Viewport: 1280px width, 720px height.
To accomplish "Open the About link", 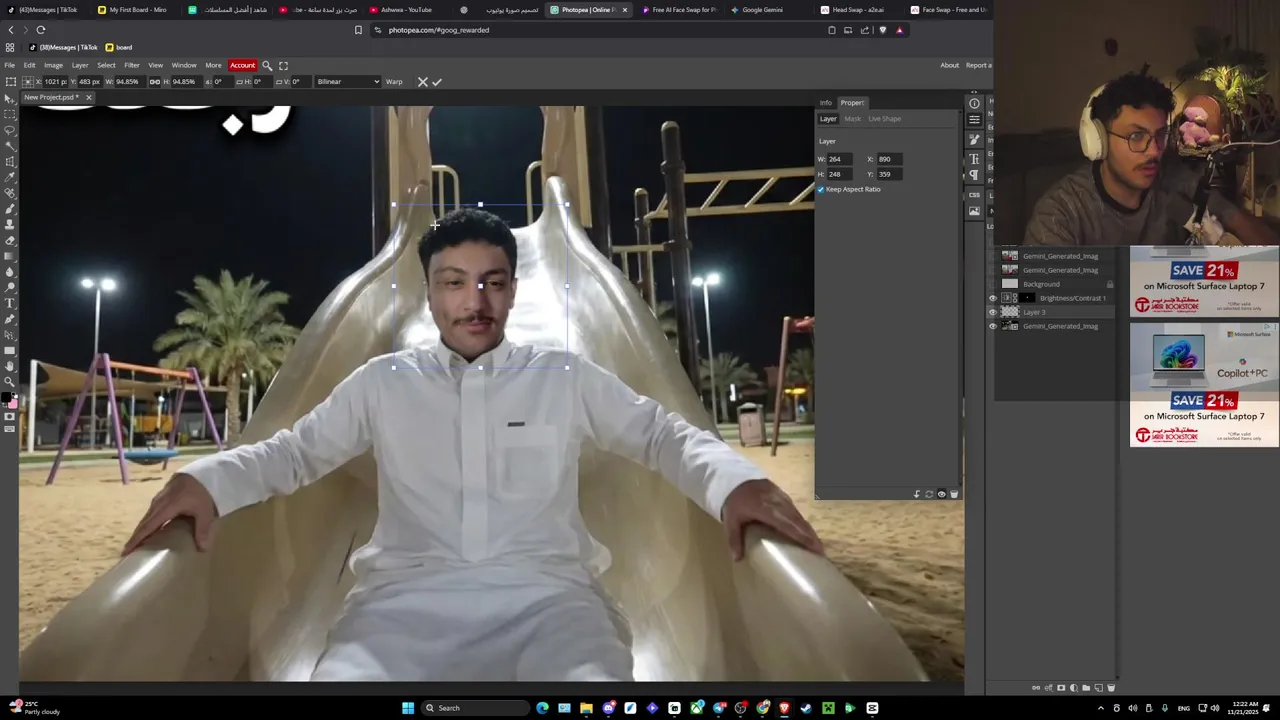I will (949, 65).
